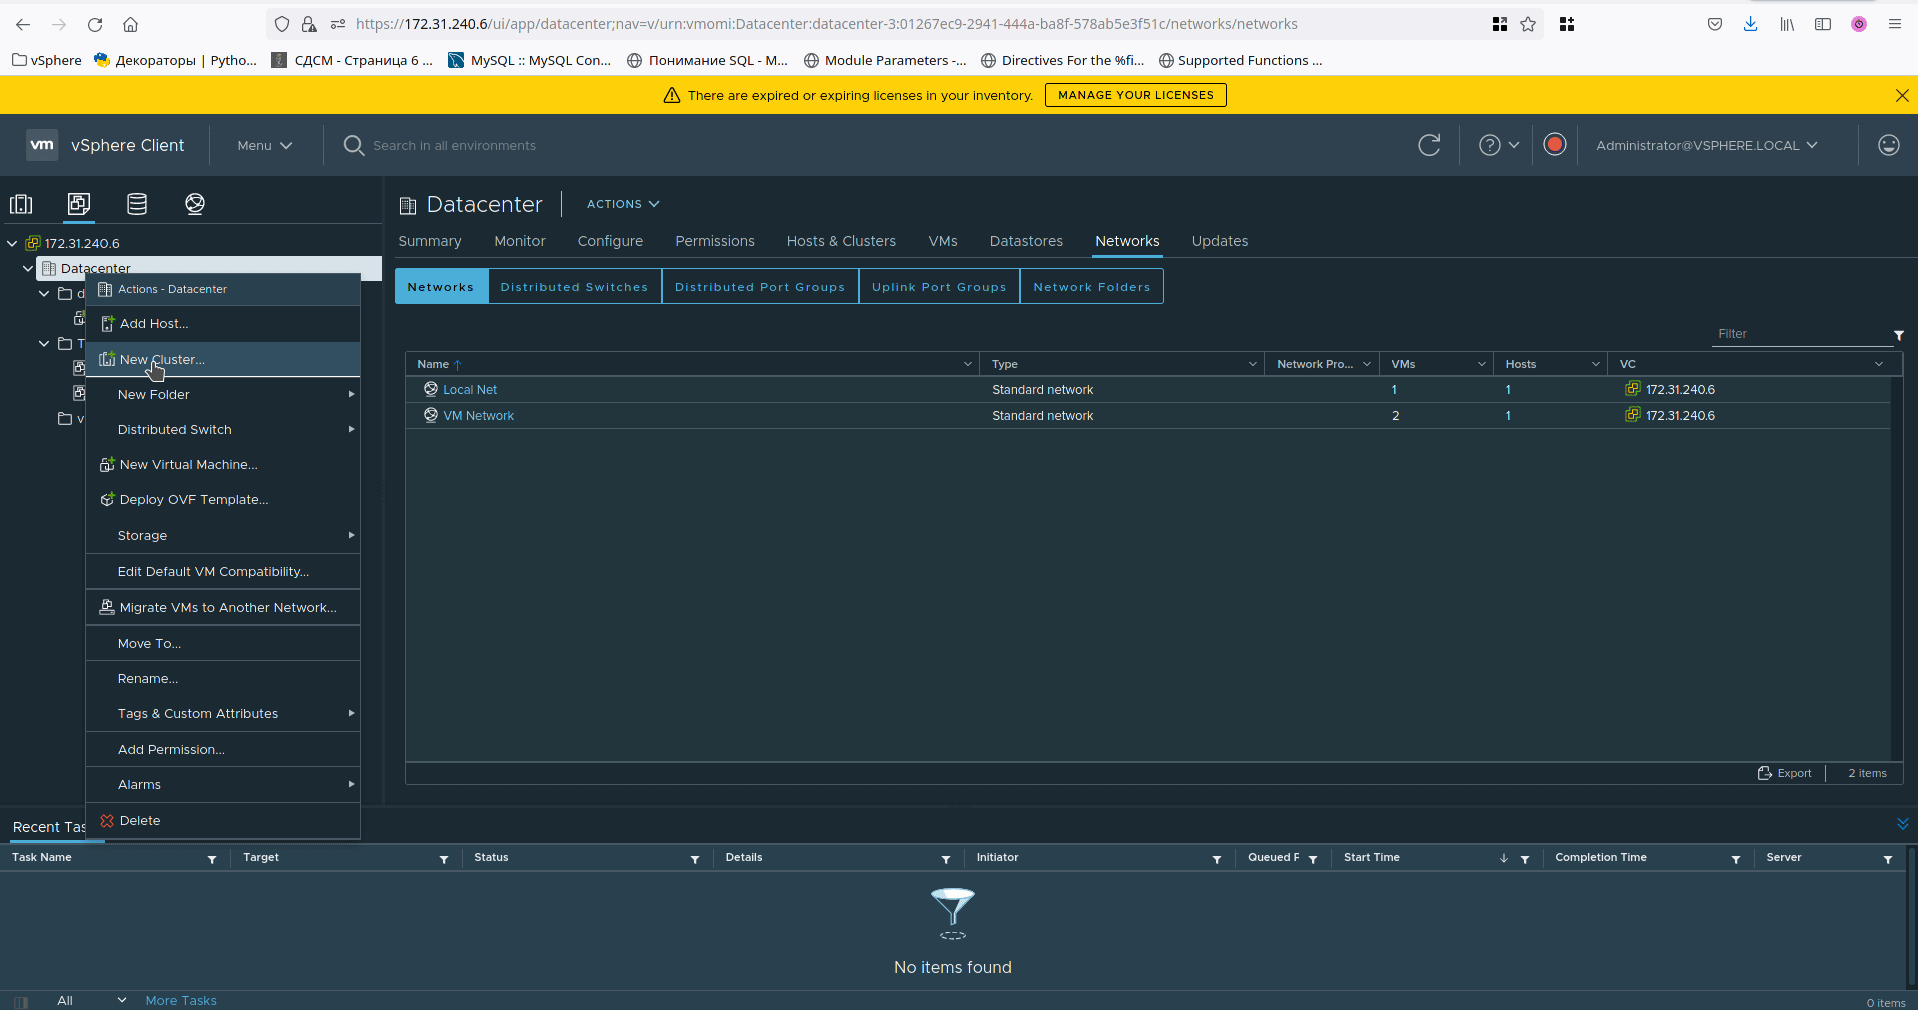1918x1010 pixels.
Task: Click the refresh icon in vSphere header
Action: (1429, 145)
